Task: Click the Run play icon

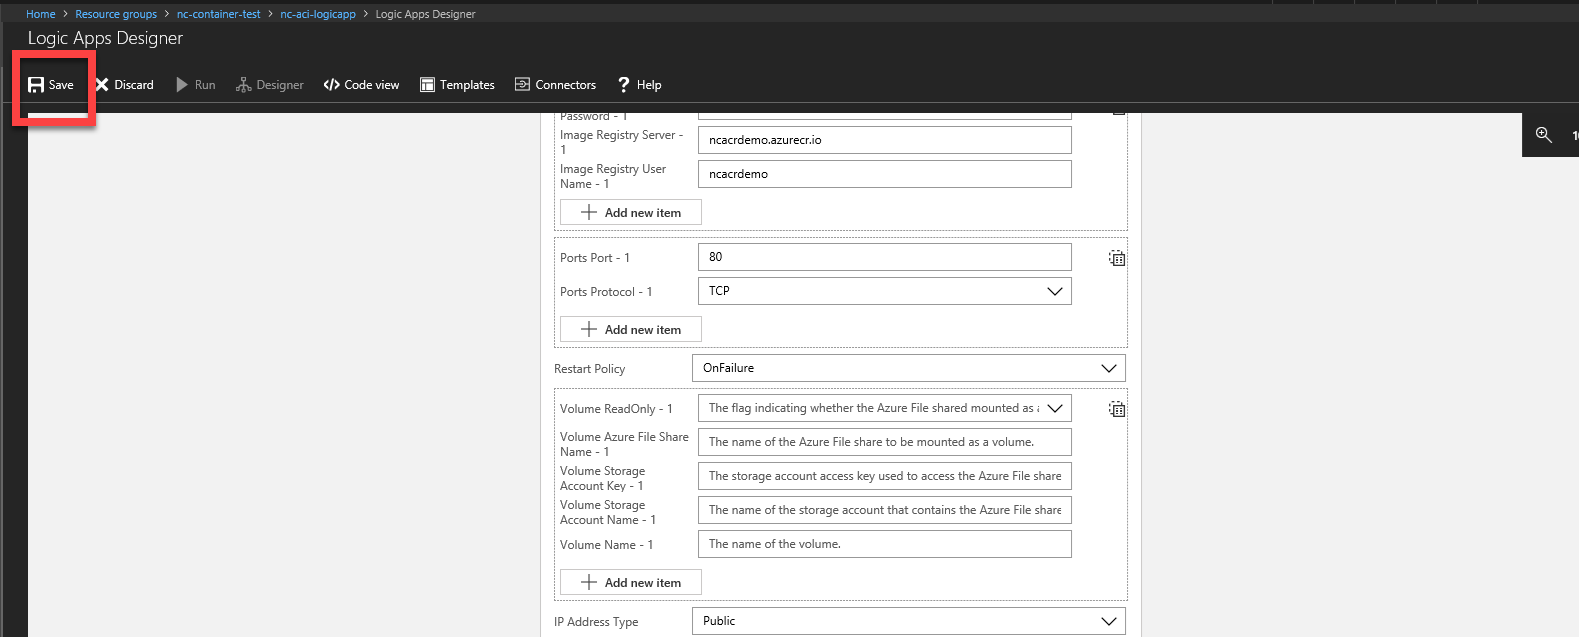Action: coord(182,85)
